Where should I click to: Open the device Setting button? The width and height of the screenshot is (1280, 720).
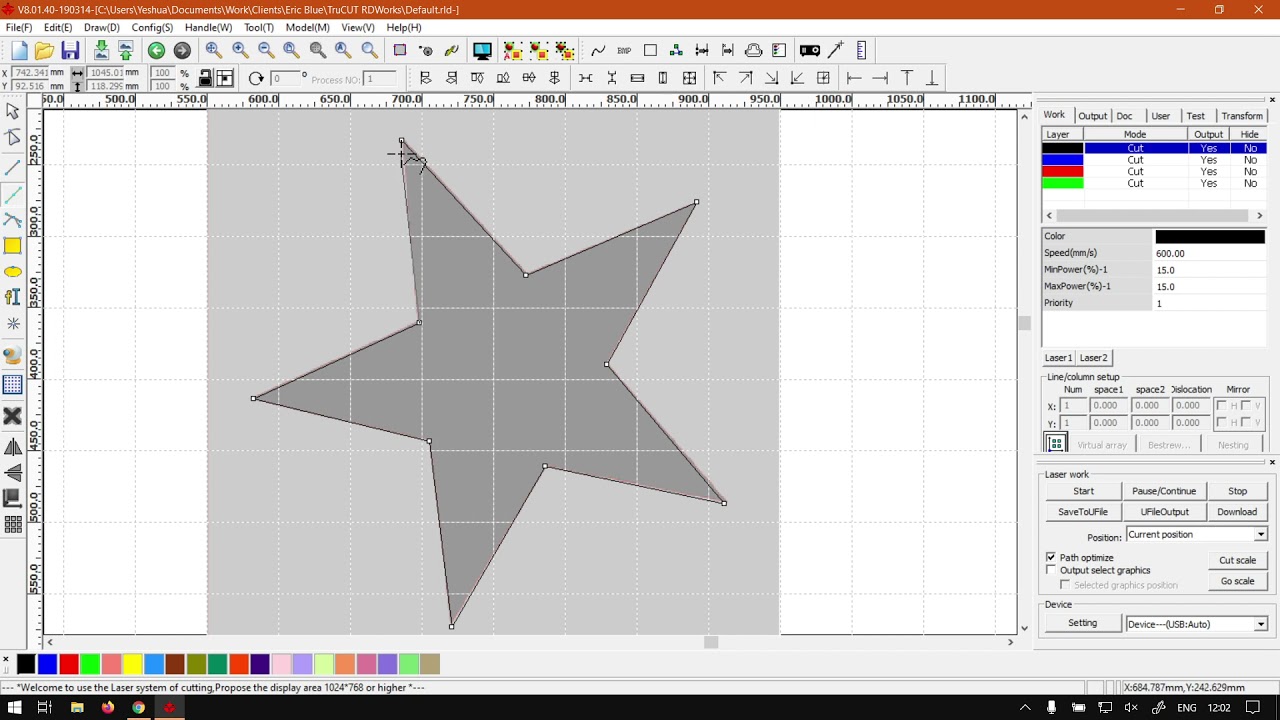(1082, 623)
